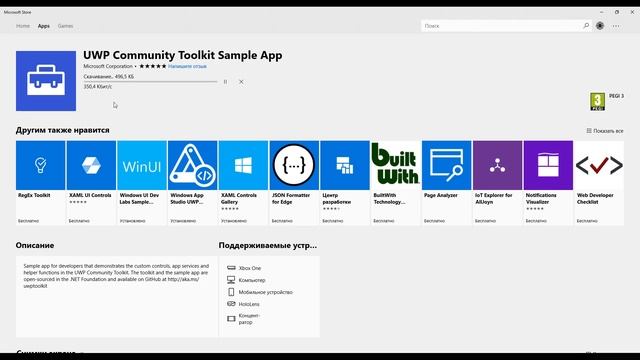Click the download progress bar

pos(150,82)
